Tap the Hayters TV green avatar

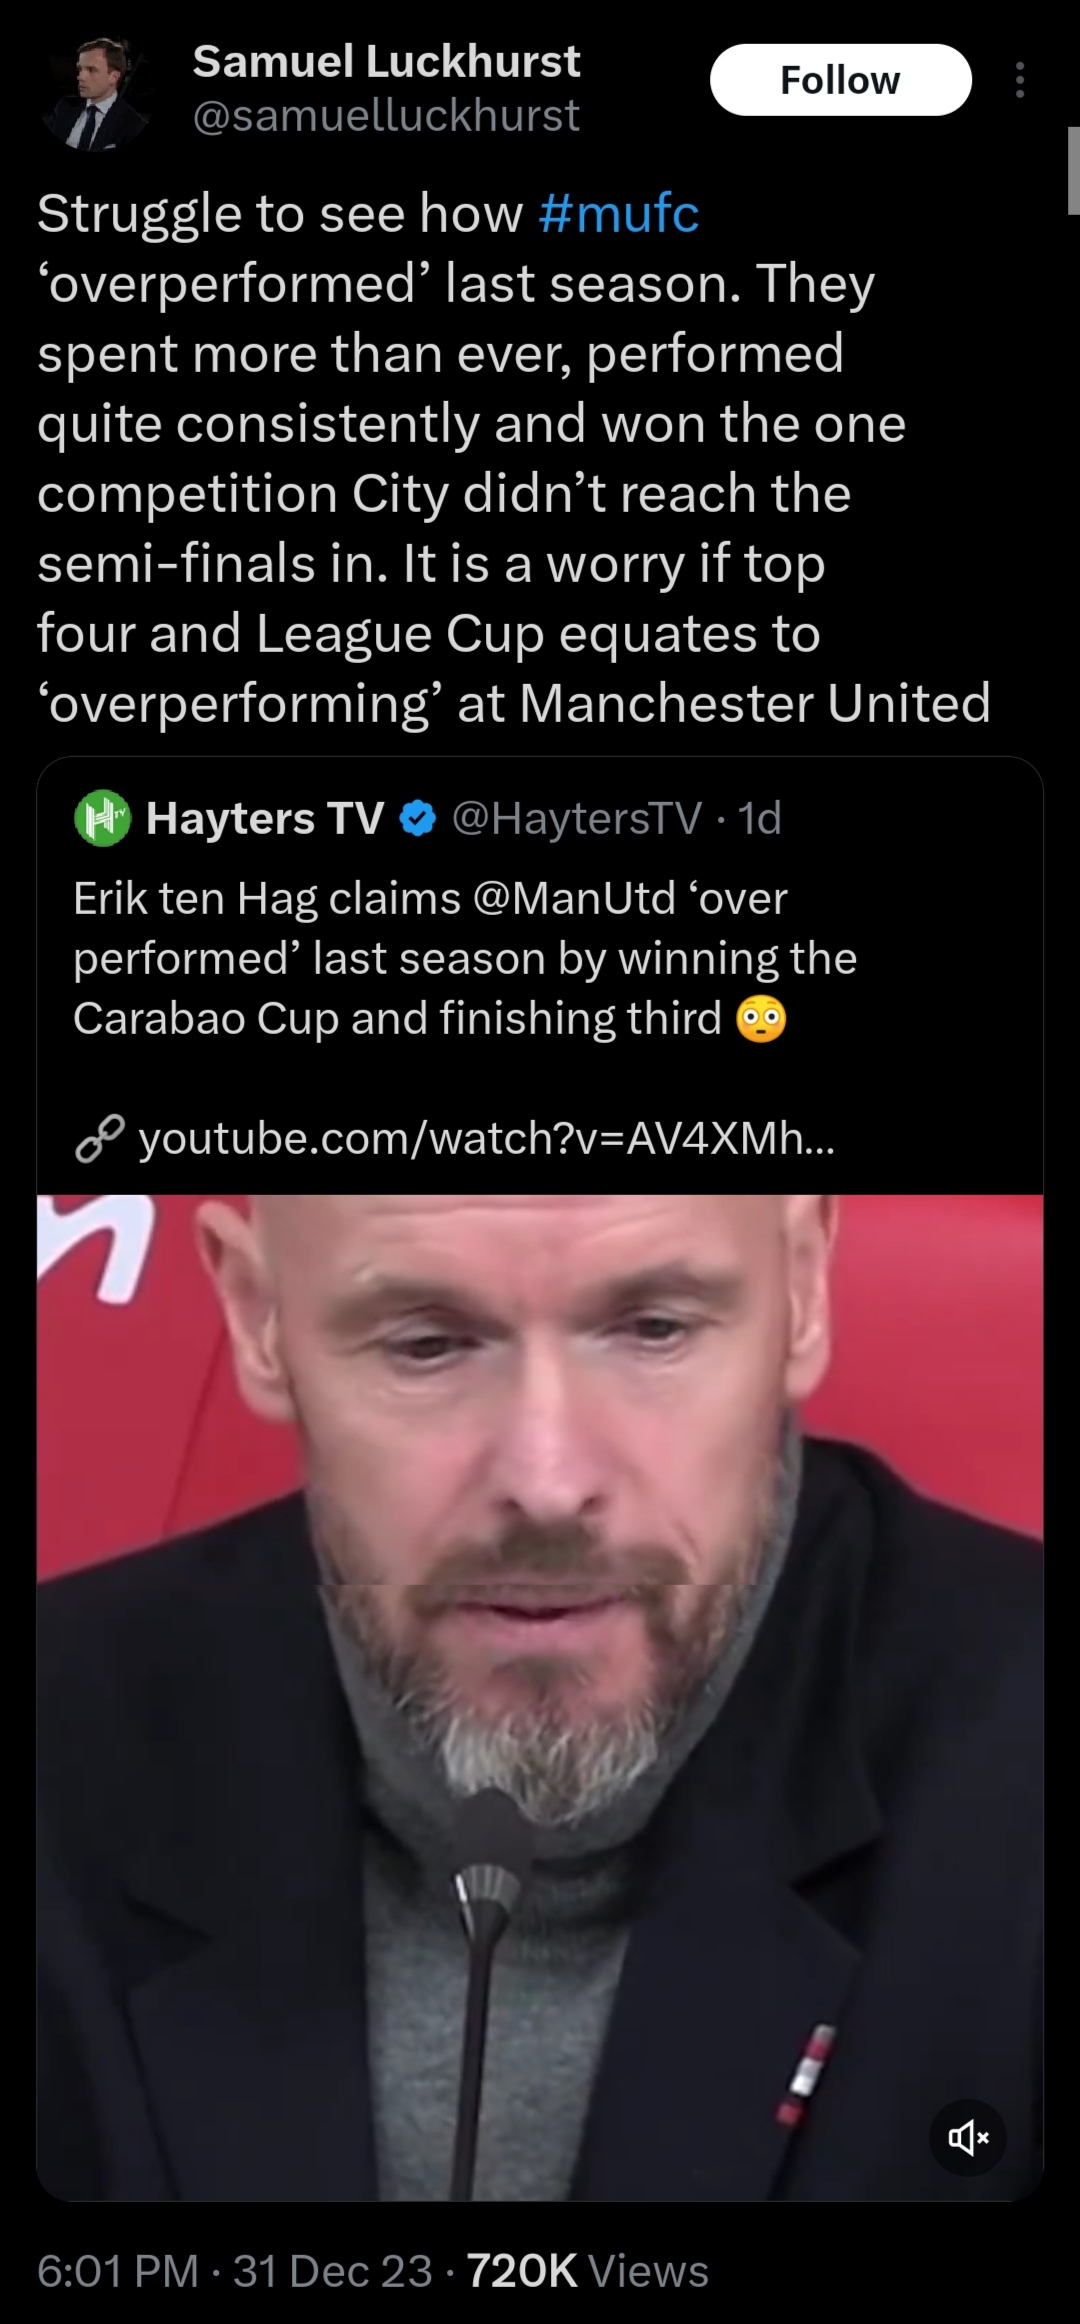pos(102,818)
